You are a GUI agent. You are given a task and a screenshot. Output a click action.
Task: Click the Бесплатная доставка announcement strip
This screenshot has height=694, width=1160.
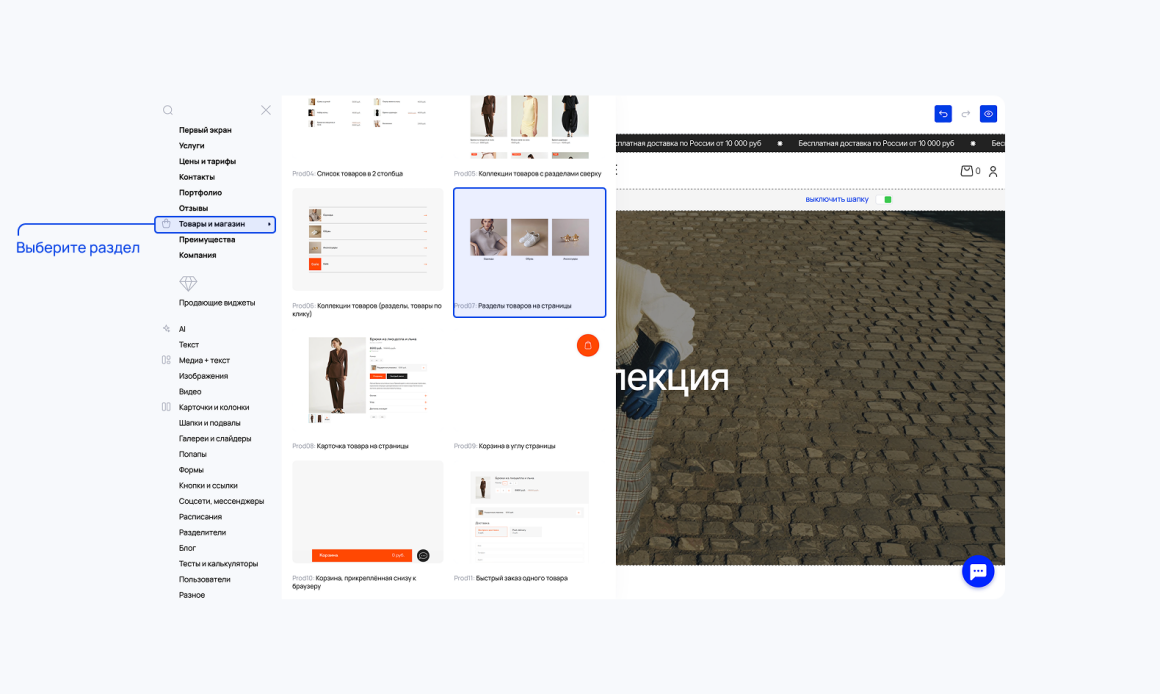tap(810, 143)
